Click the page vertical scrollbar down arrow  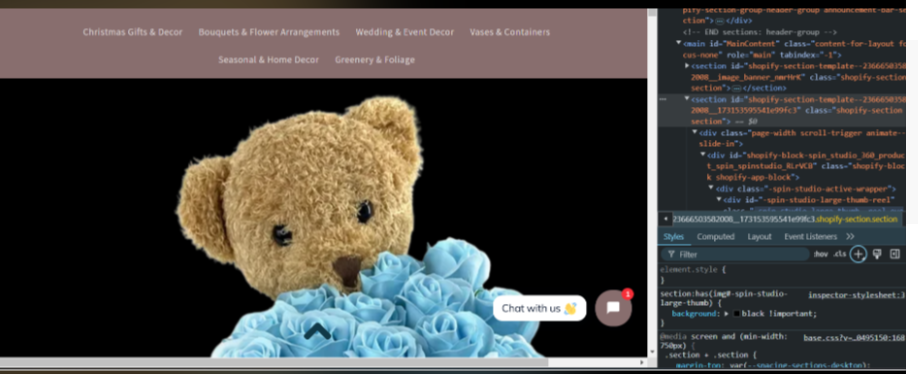click(x=652, y=352)
